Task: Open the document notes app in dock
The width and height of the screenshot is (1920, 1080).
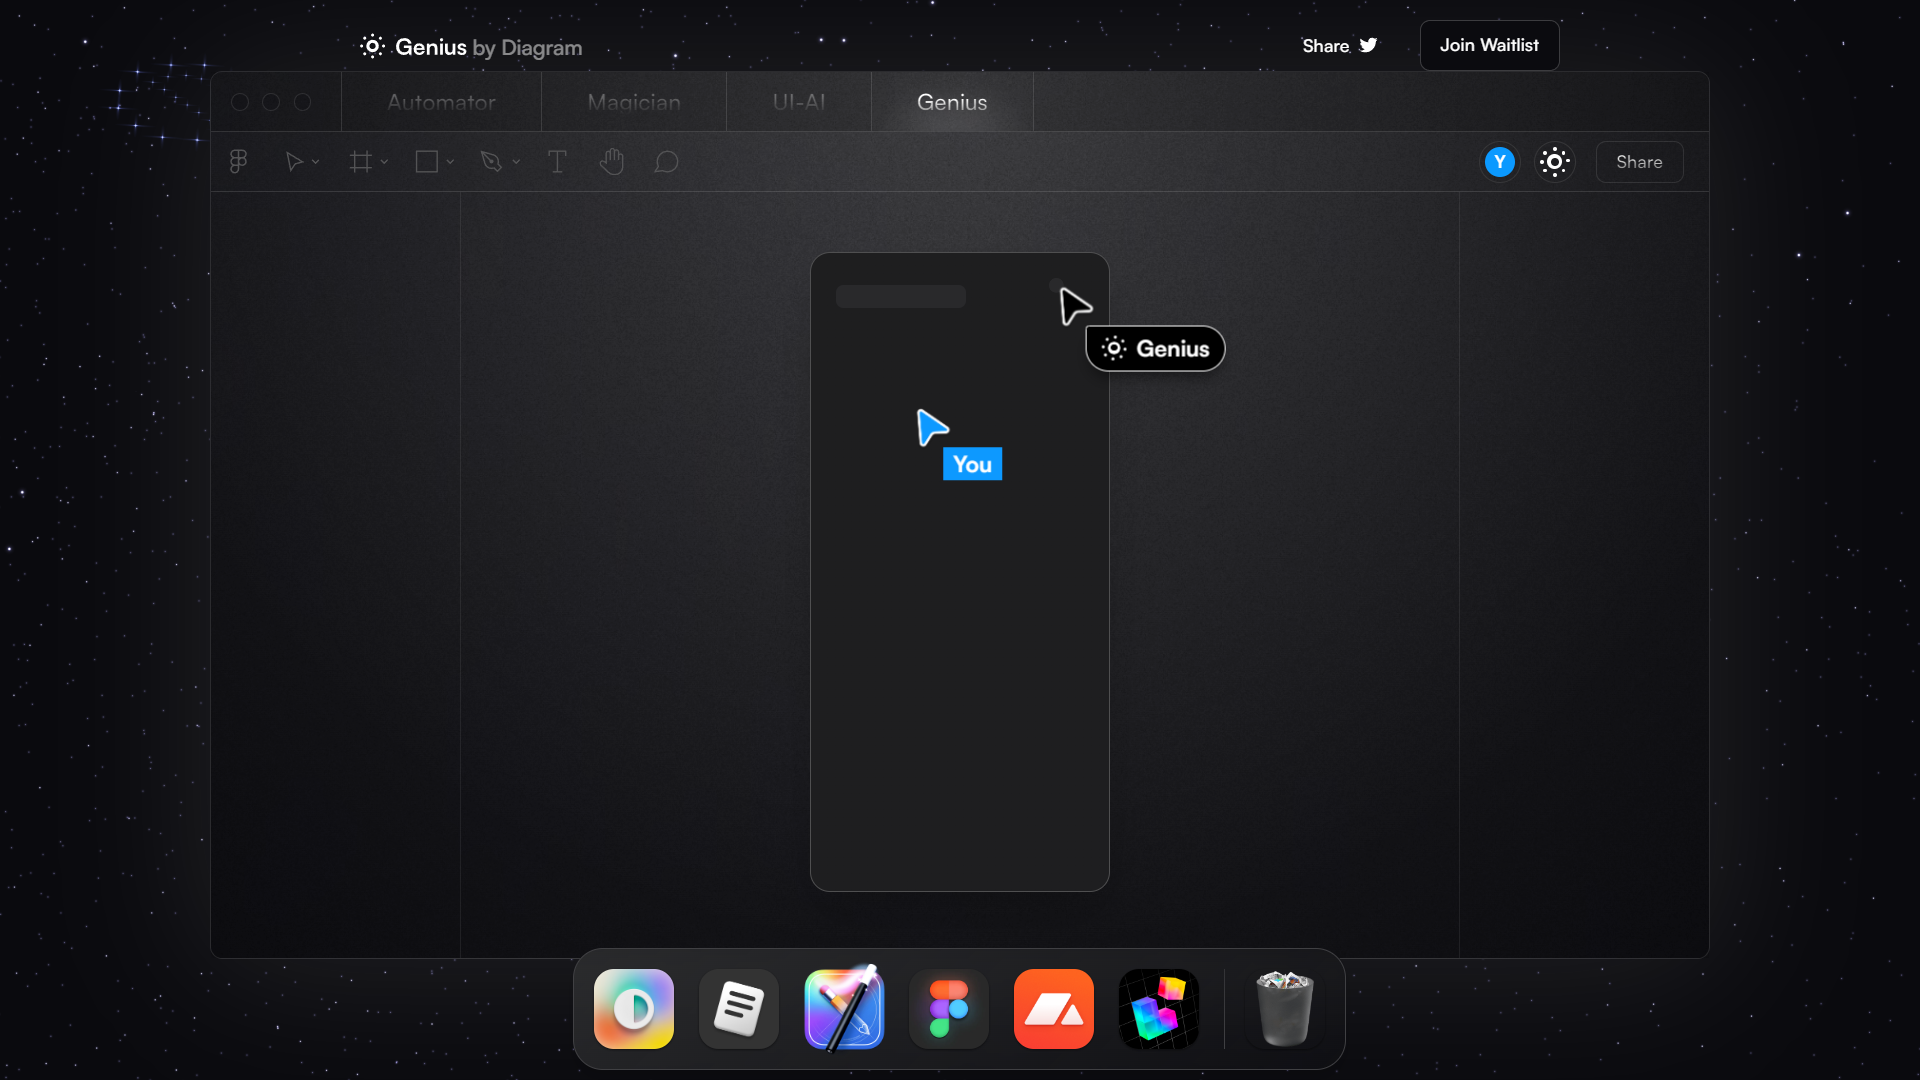Action: click(739, 1009)
